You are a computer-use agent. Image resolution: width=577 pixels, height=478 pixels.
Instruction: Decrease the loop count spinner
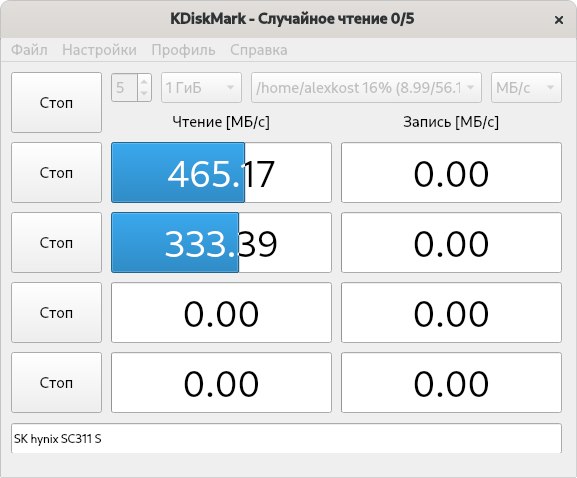[x=144, y=94]
